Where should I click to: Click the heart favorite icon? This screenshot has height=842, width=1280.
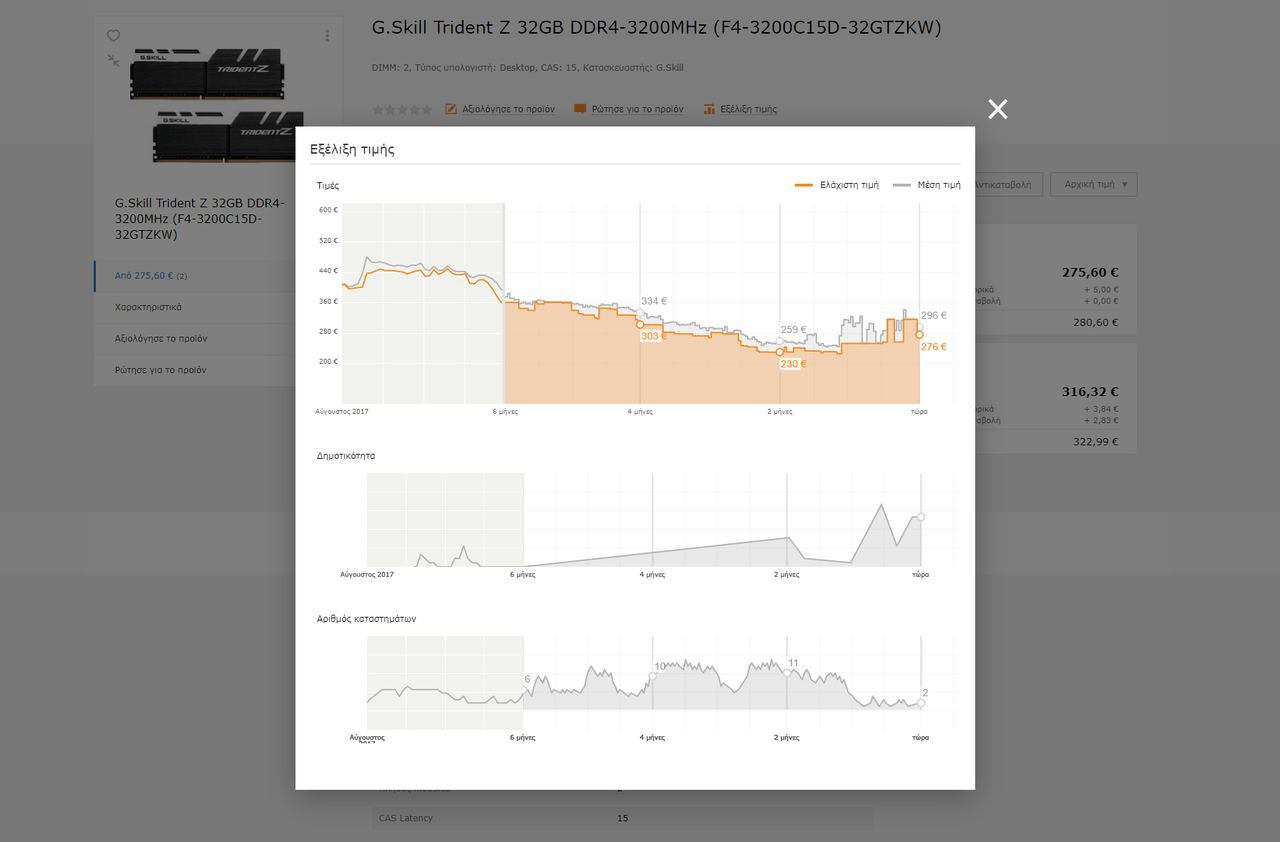[x=113, y=36]
